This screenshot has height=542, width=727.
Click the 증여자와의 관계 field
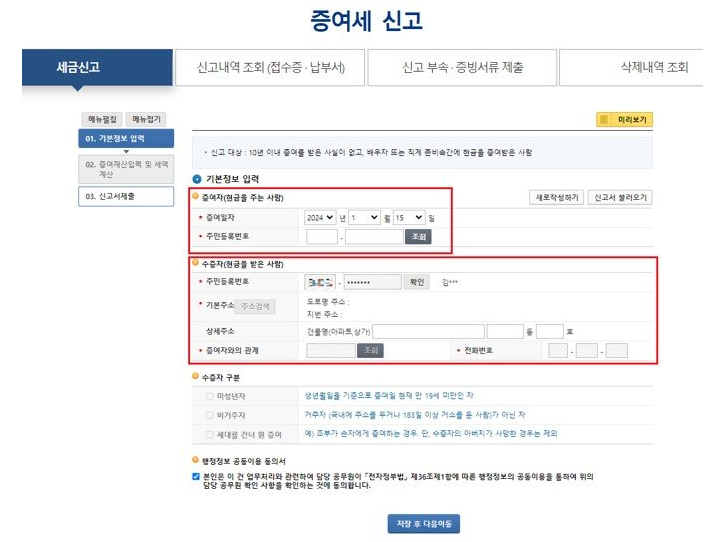pos(331,351)
